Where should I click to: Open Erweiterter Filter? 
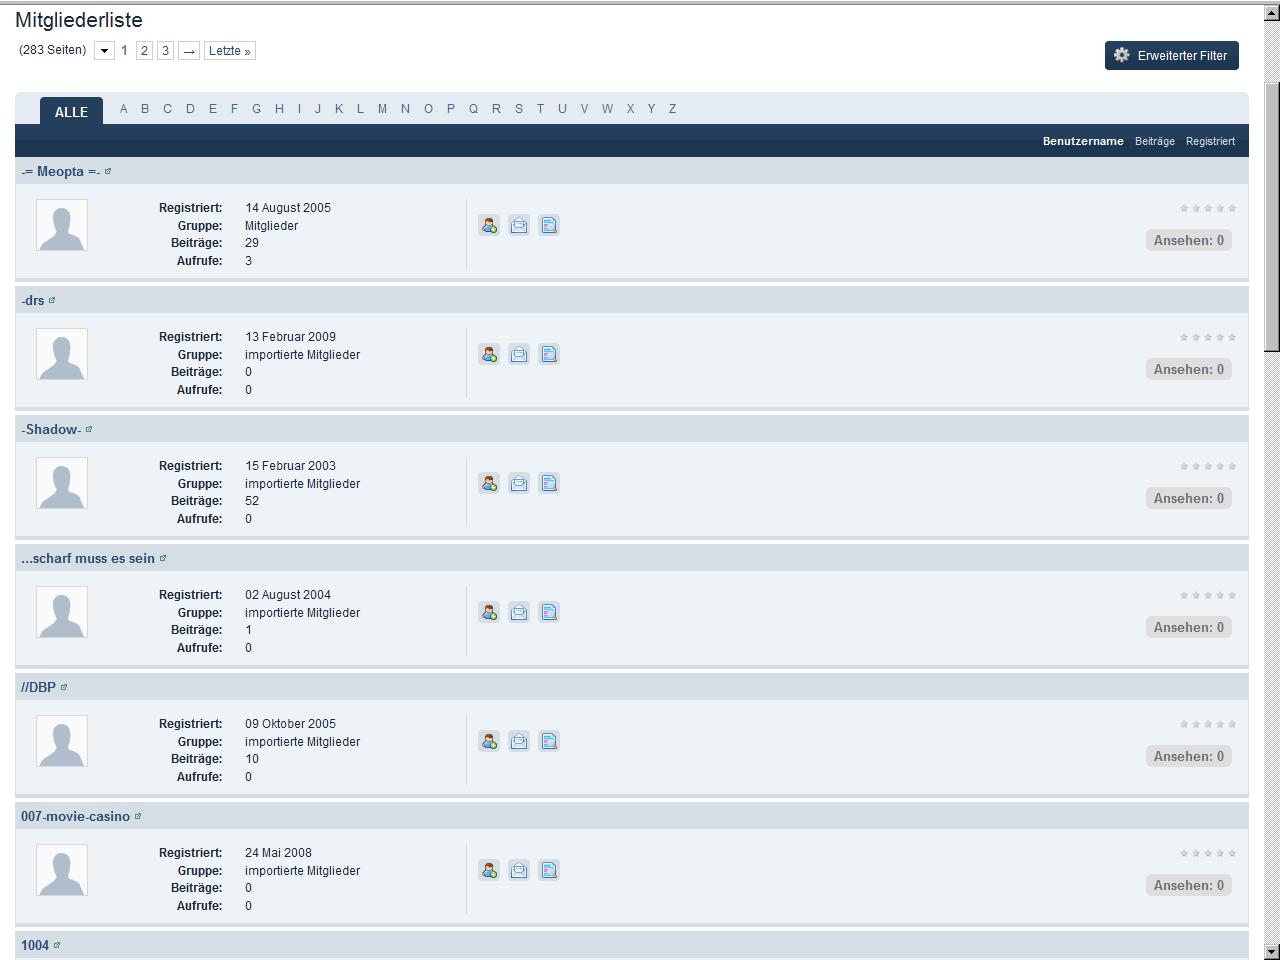[1172, 55]
